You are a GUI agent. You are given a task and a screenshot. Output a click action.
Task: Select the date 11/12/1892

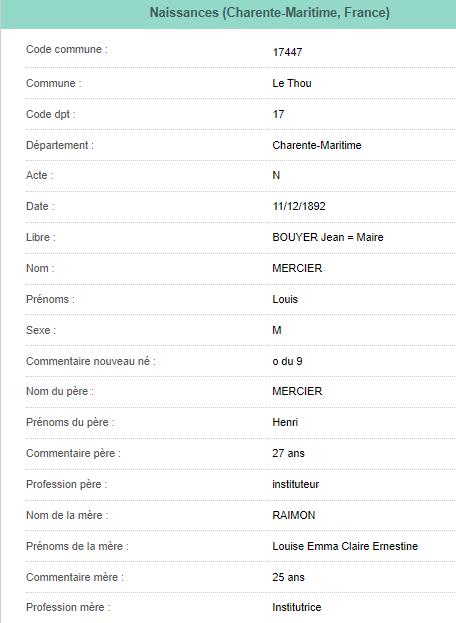[299, 206]
